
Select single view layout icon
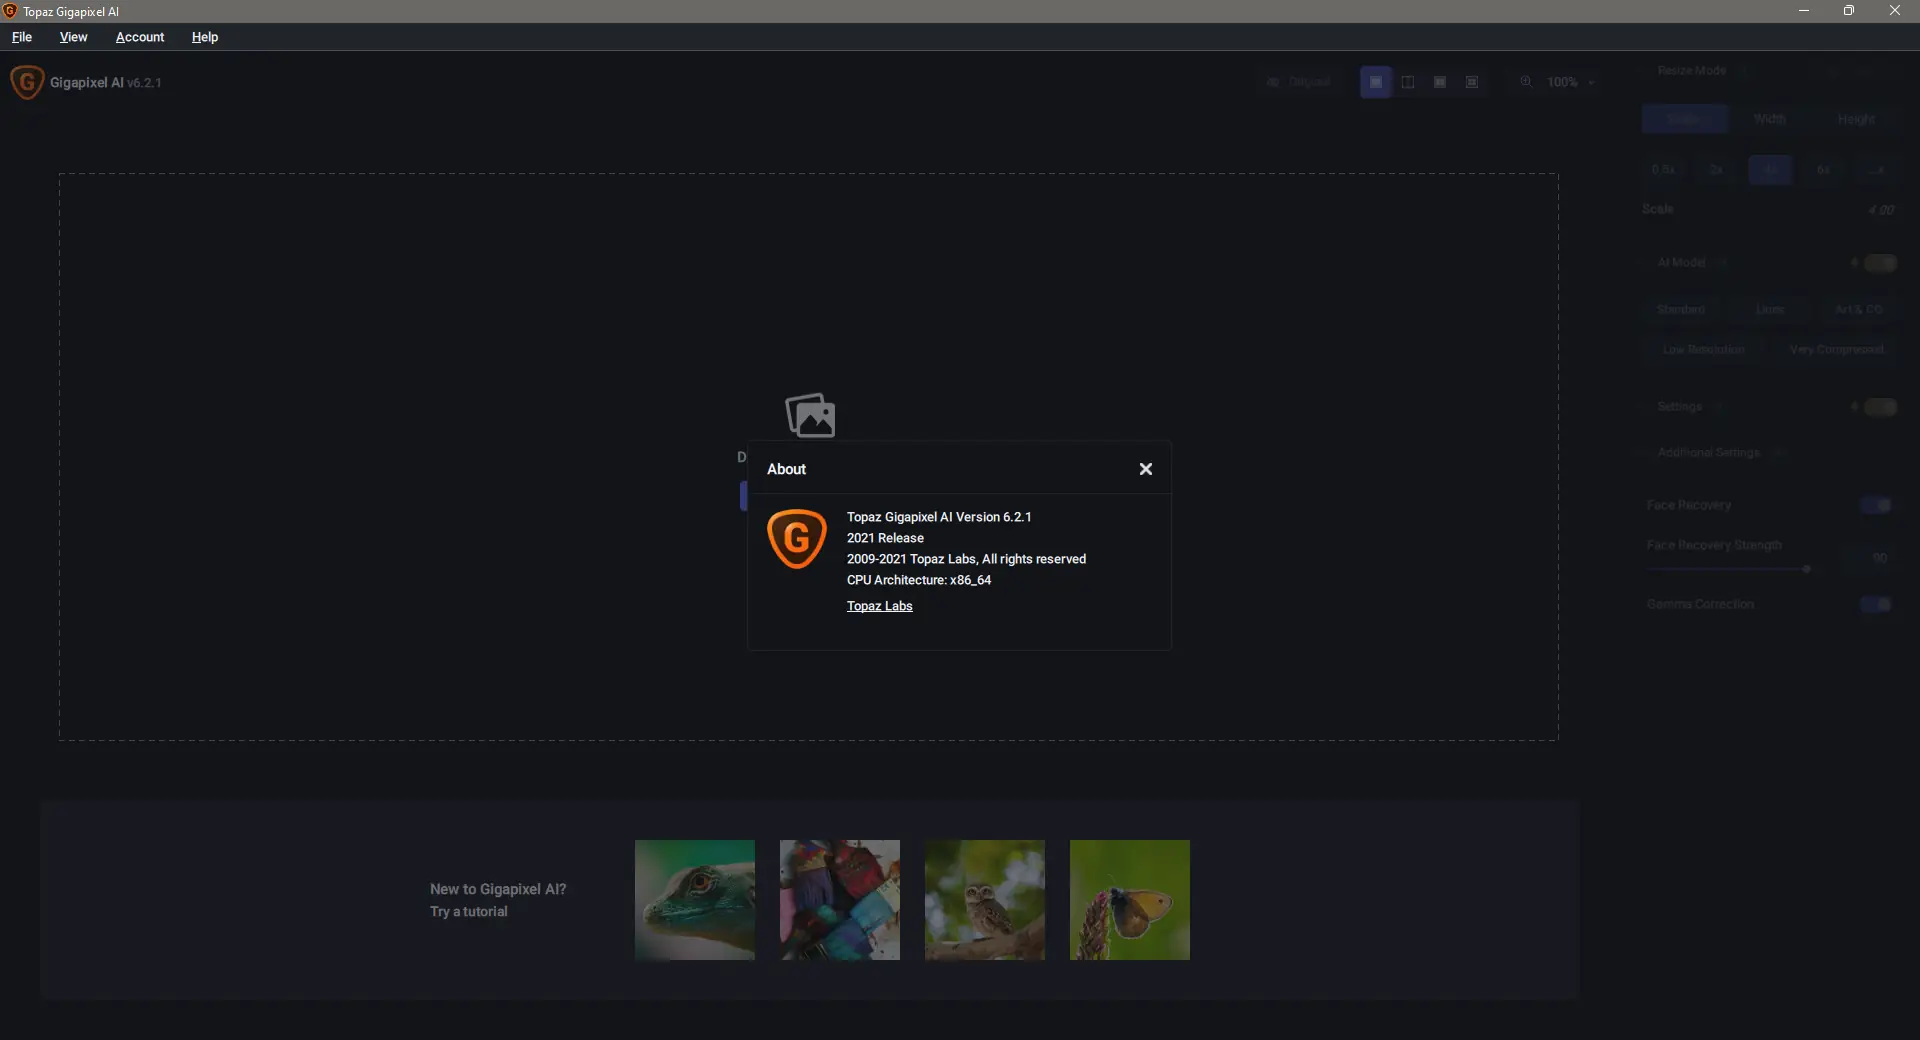click(1376, 82)
